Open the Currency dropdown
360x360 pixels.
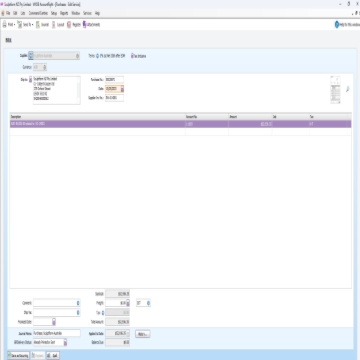(45, 67)
